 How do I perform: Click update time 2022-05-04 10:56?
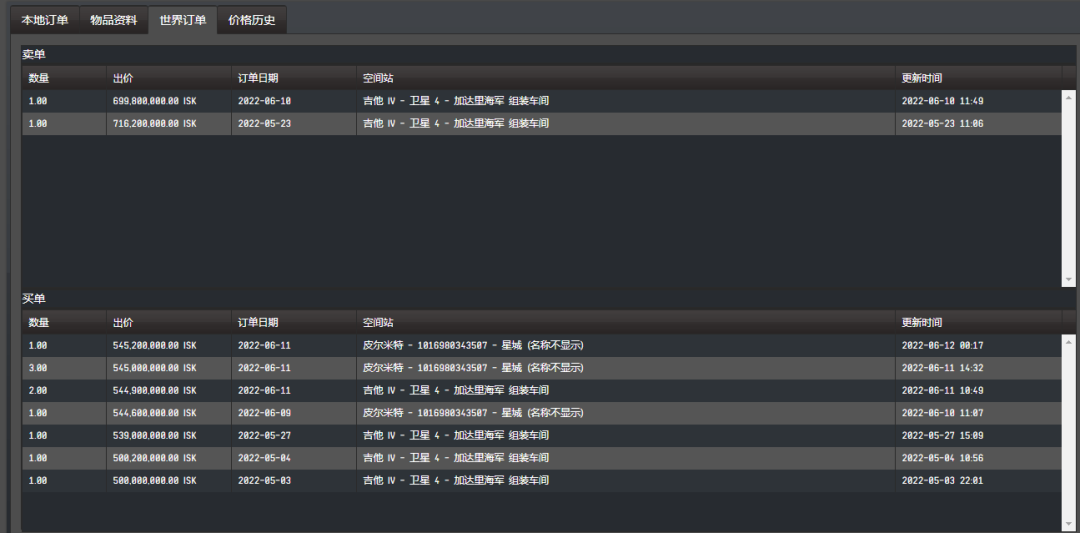point(942,458)
